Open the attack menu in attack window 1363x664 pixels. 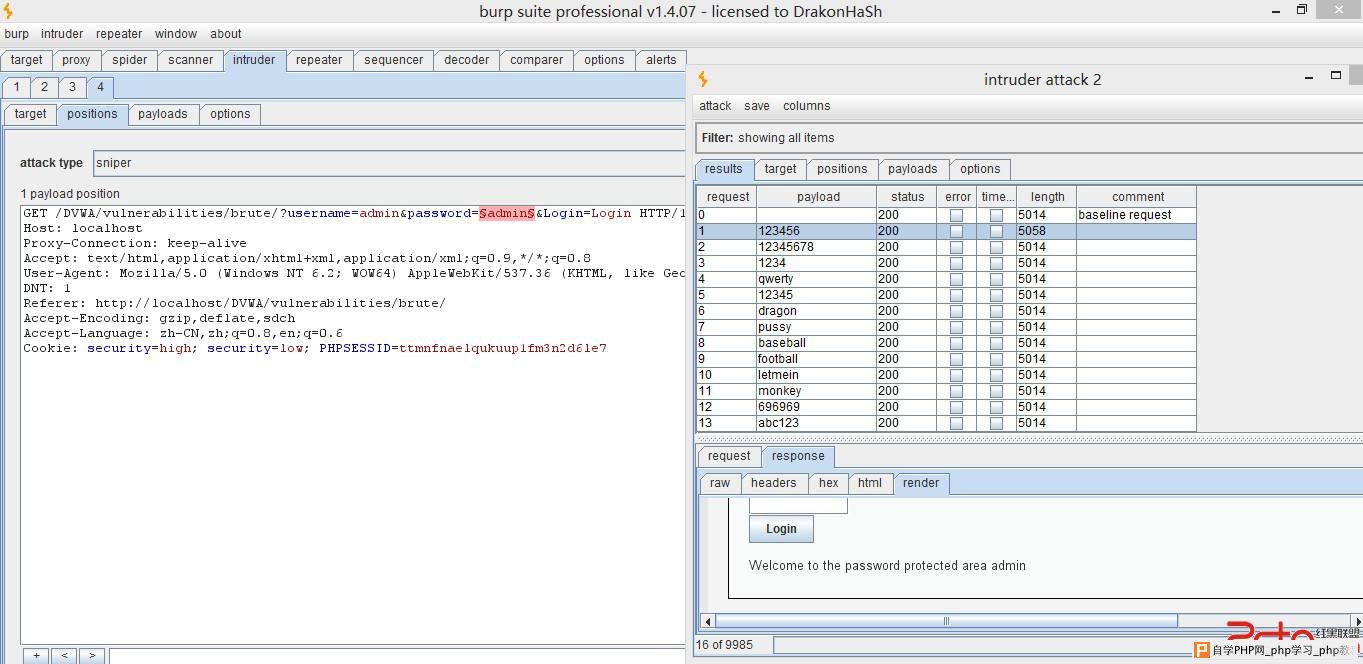(x=715, y=106)
